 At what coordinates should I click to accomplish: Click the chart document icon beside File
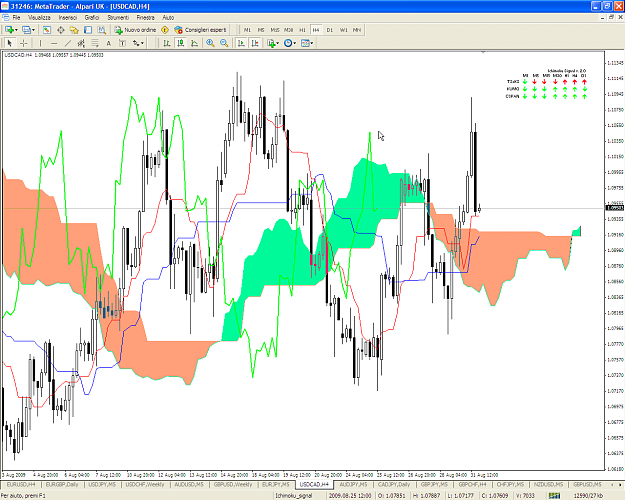point(6,18)
